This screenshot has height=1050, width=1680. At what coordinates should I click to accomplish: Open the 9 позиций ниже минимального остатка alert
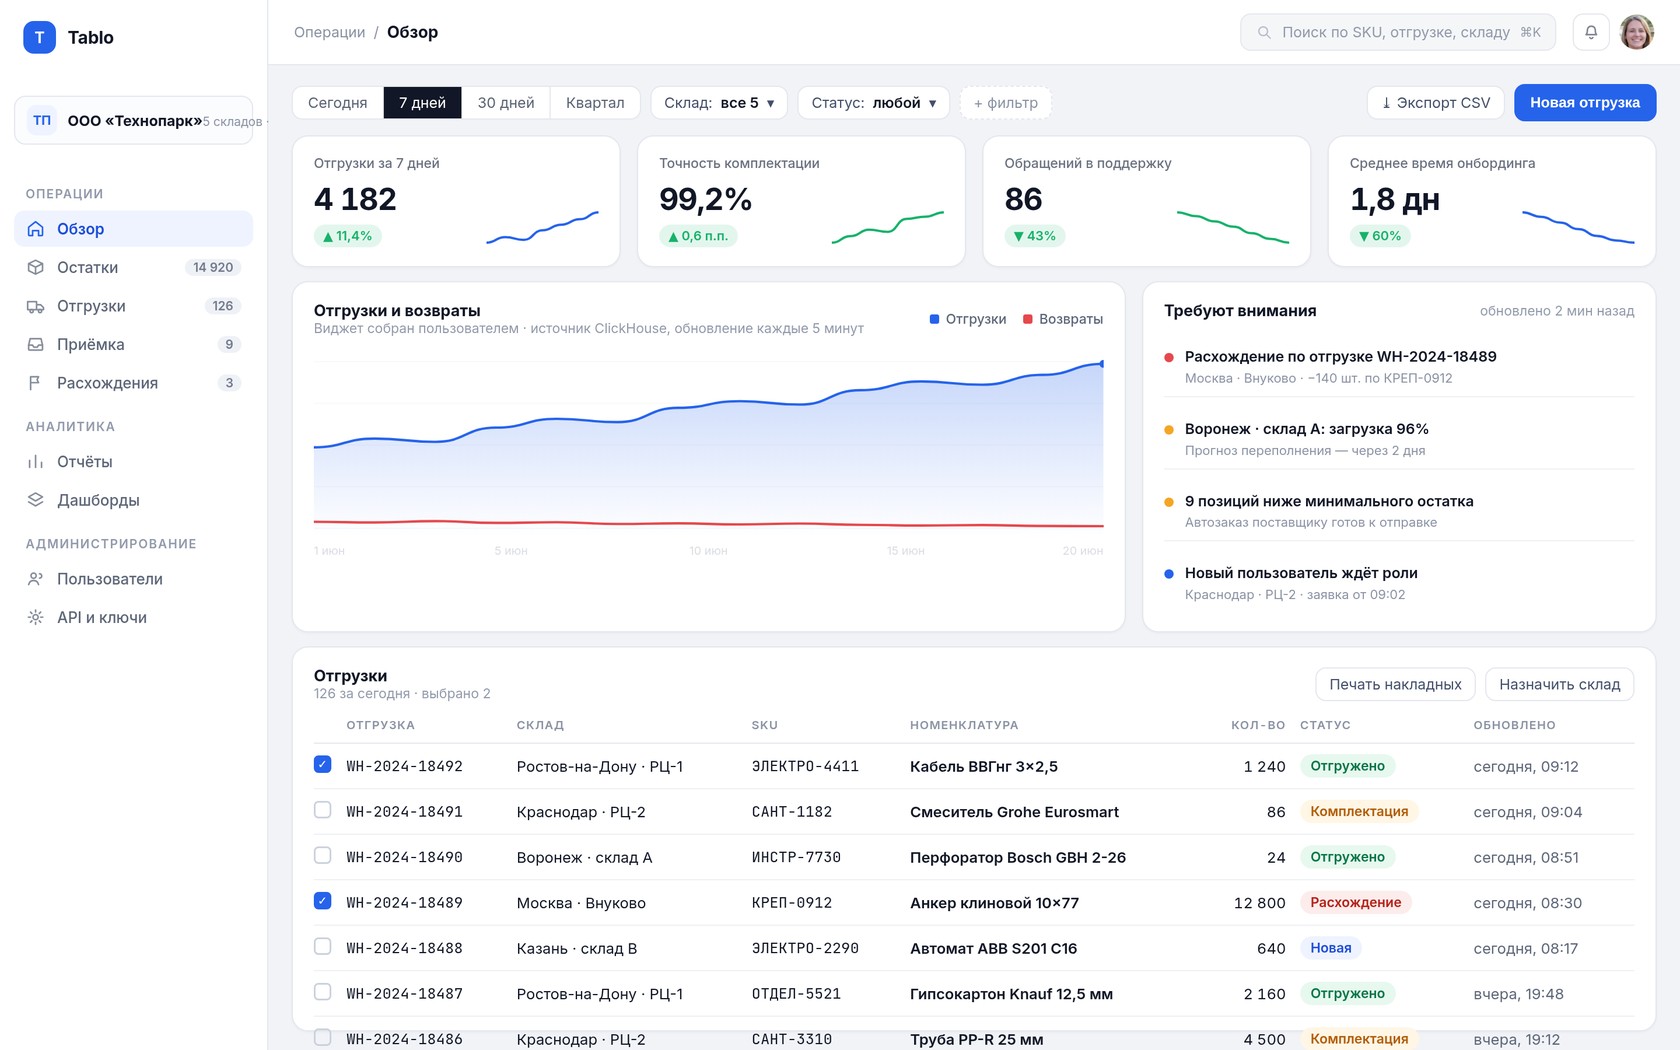[1399, 510]
